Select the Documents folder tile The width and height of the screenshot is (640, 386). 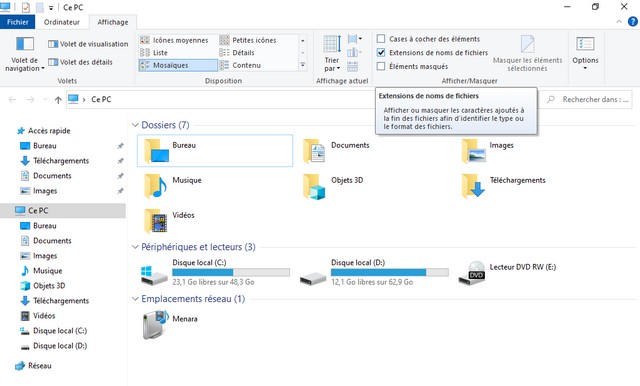tap(336, 151)
